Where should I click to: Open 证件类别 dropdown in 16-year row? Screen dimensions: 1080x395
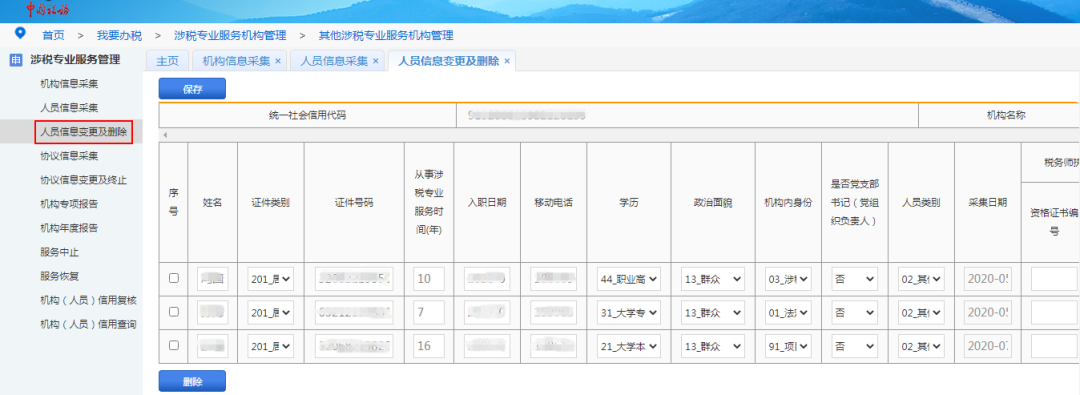271,346
